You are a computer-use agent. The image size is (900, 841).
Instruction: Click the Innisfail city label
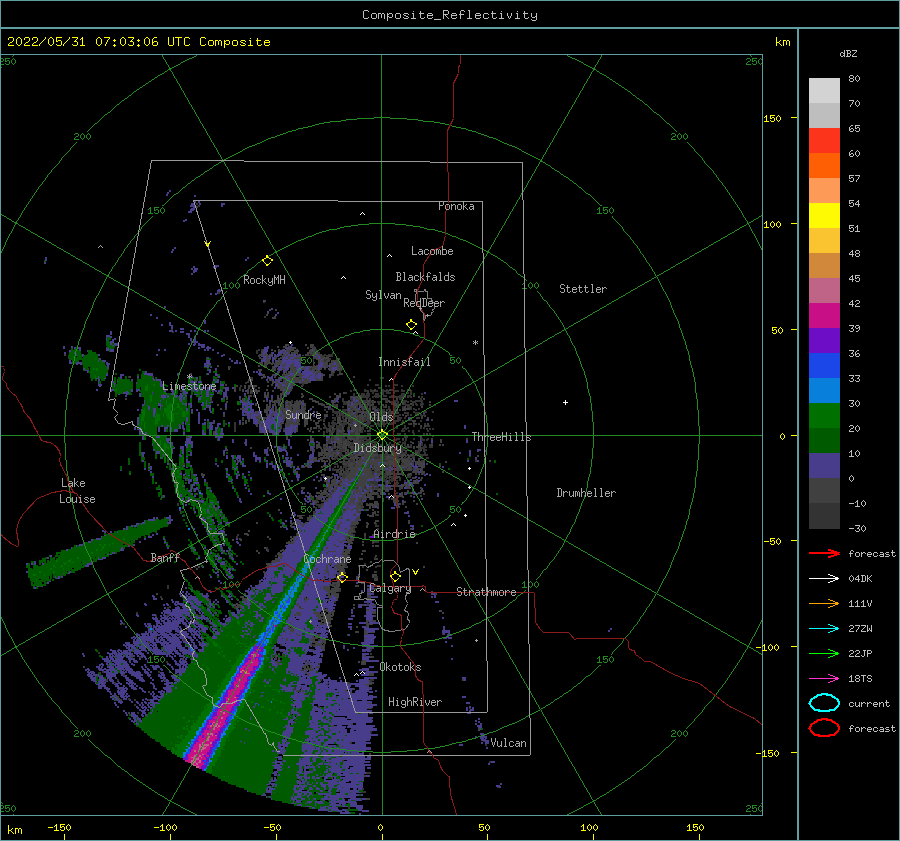point(404,362)
